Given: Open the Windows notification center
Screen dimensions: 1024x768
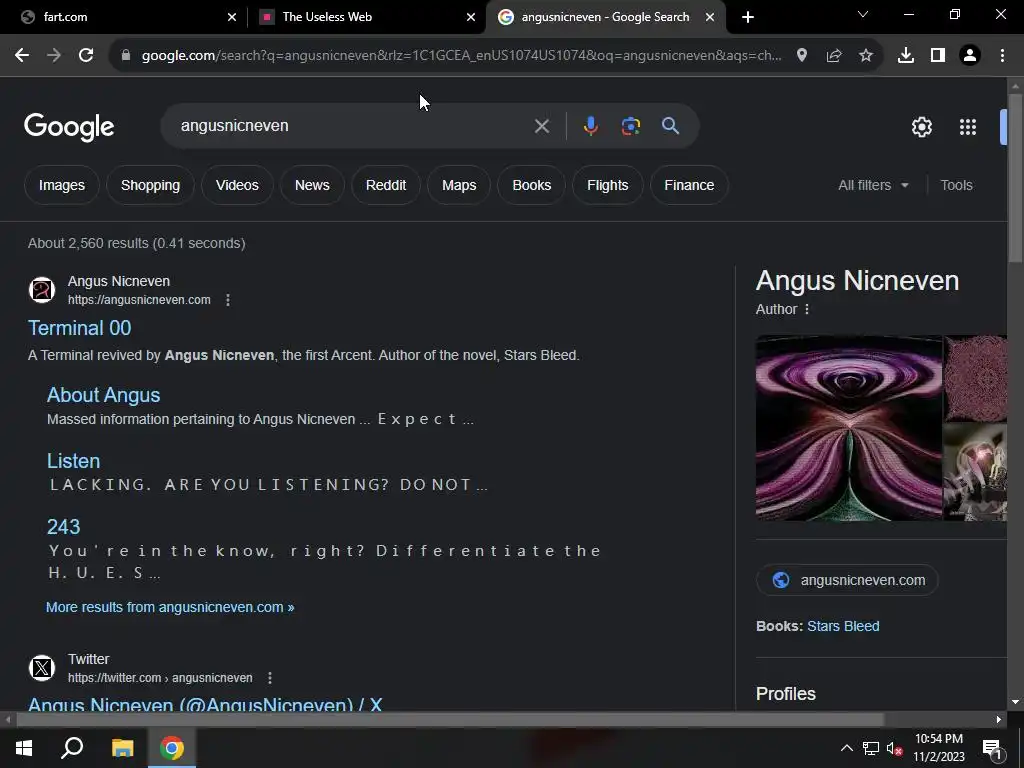Looking at the screenshot, I should (x=992, y=748).
